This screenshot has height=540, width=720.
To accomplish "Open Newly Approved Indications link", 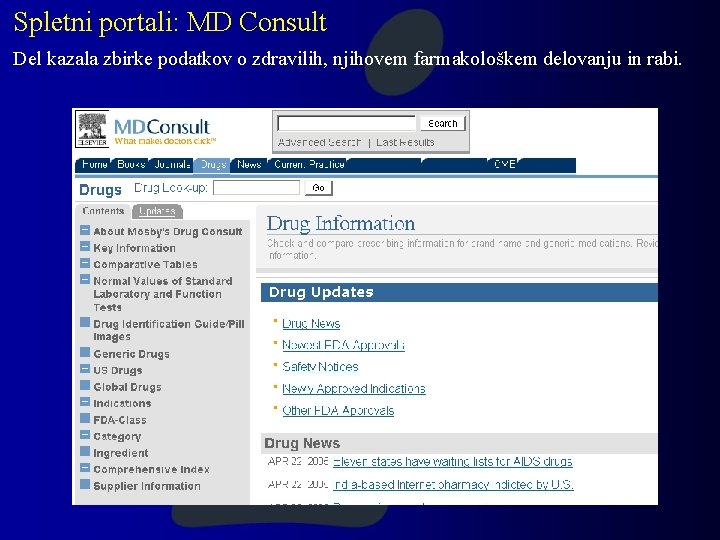I will (354, 389).
